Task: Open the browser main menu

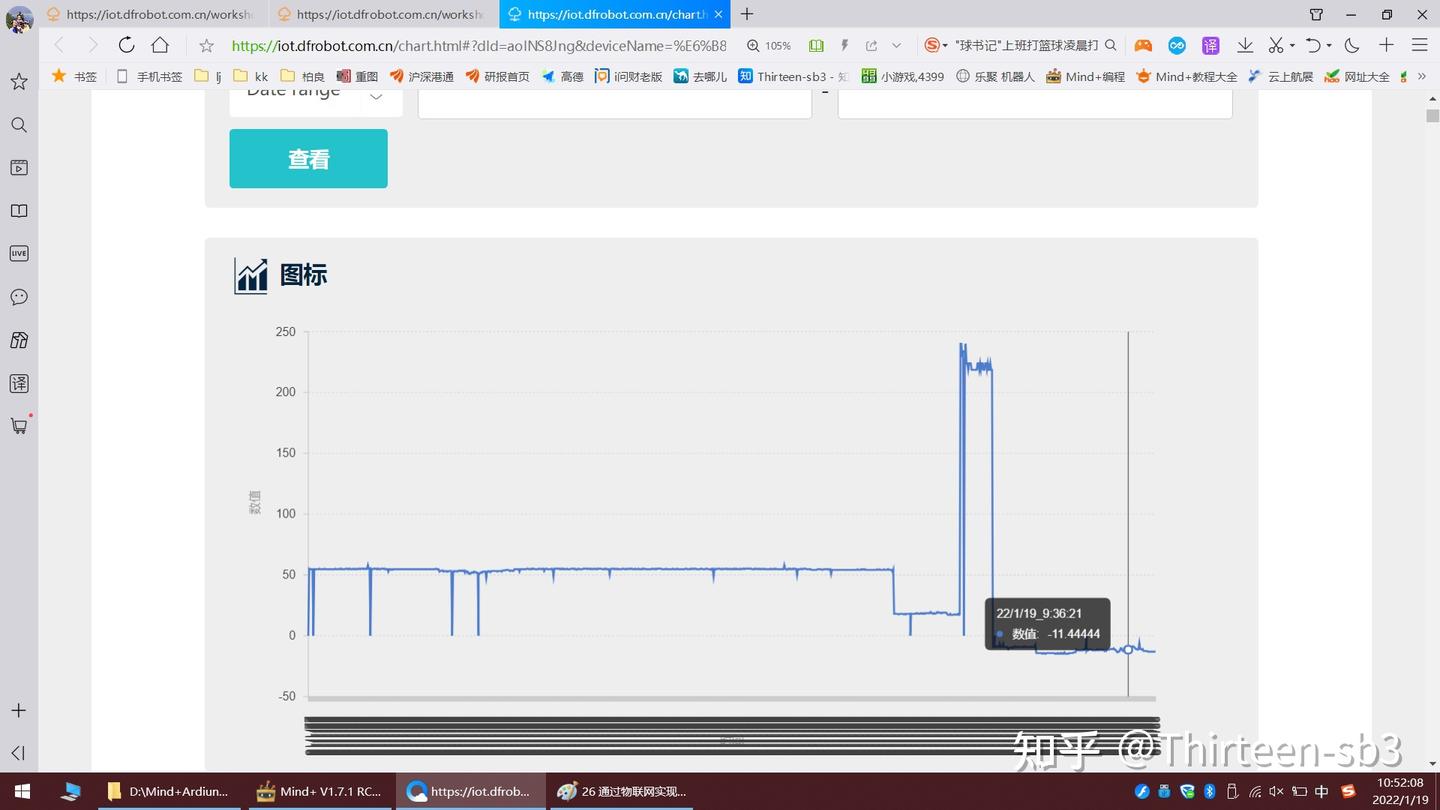Action: 1419,45
